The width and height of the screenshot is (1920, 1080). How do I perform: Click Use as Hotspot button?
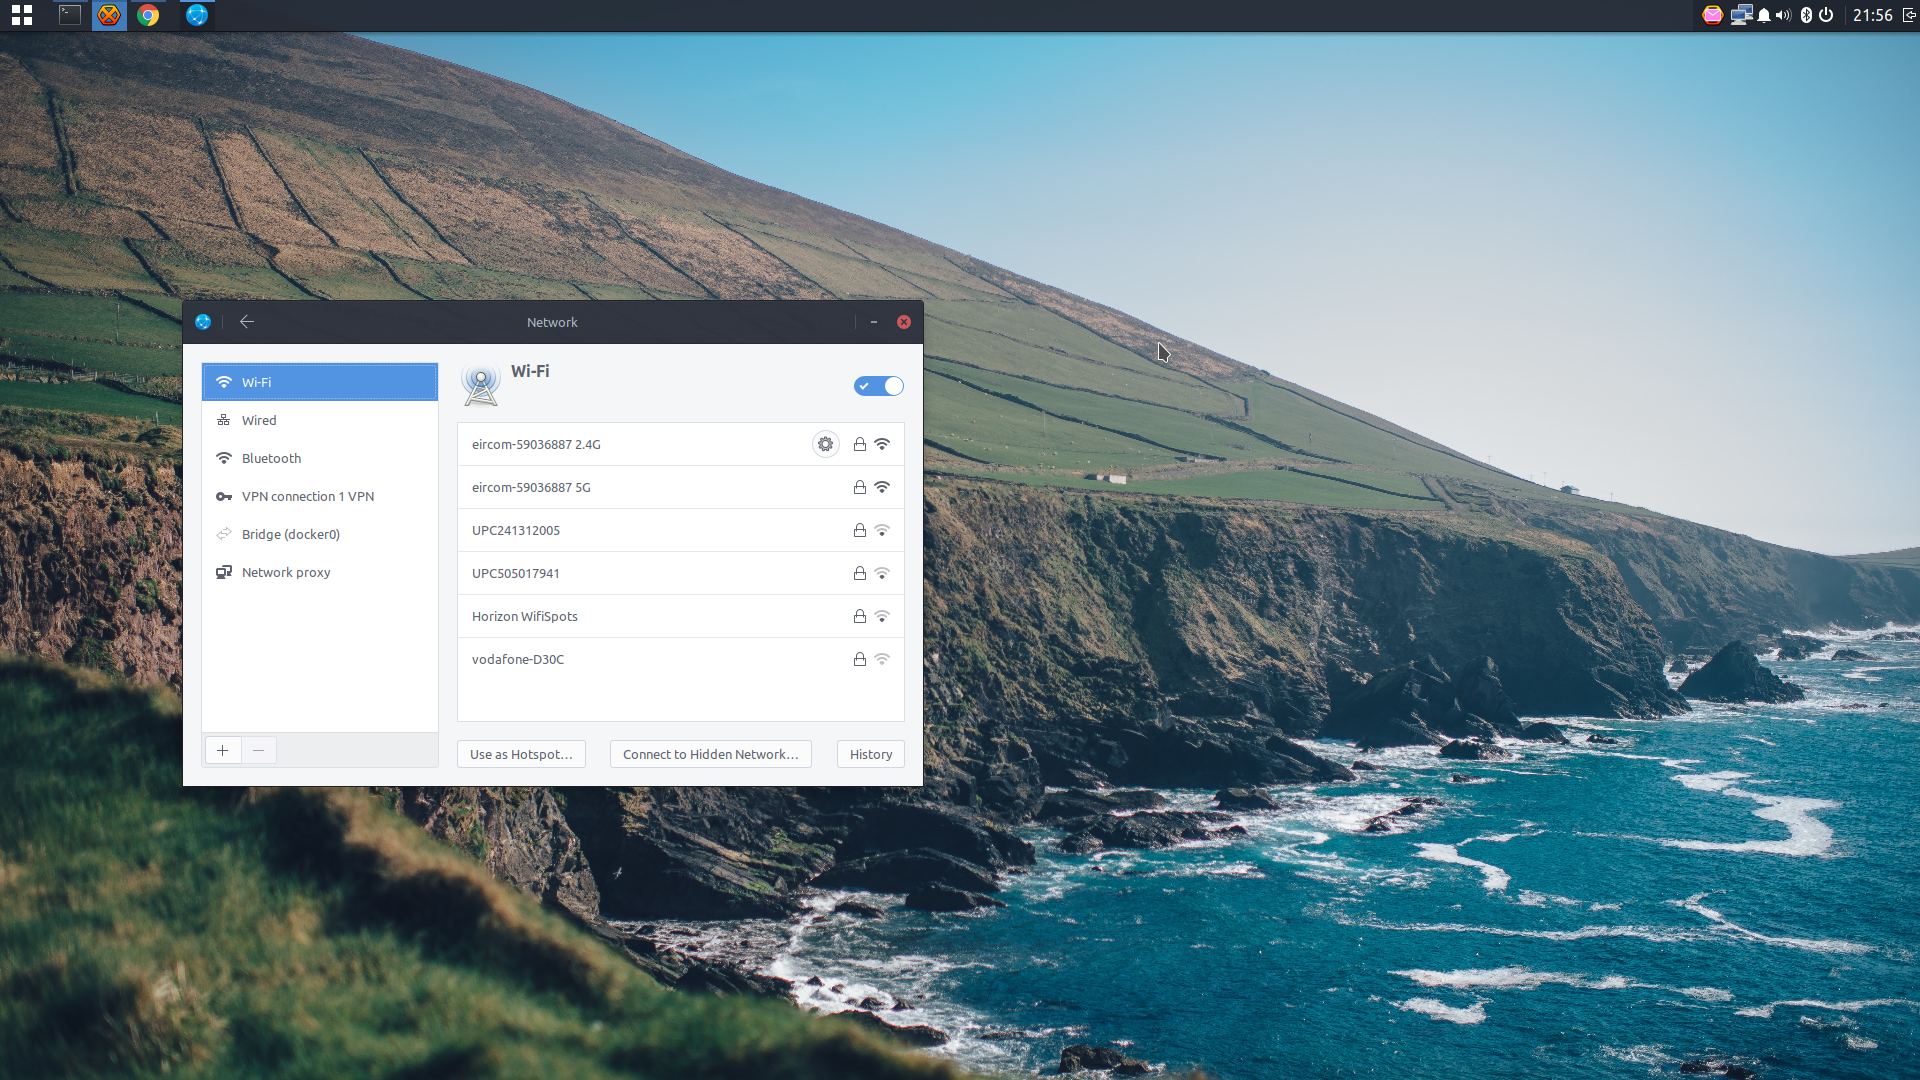click(521, 754)
